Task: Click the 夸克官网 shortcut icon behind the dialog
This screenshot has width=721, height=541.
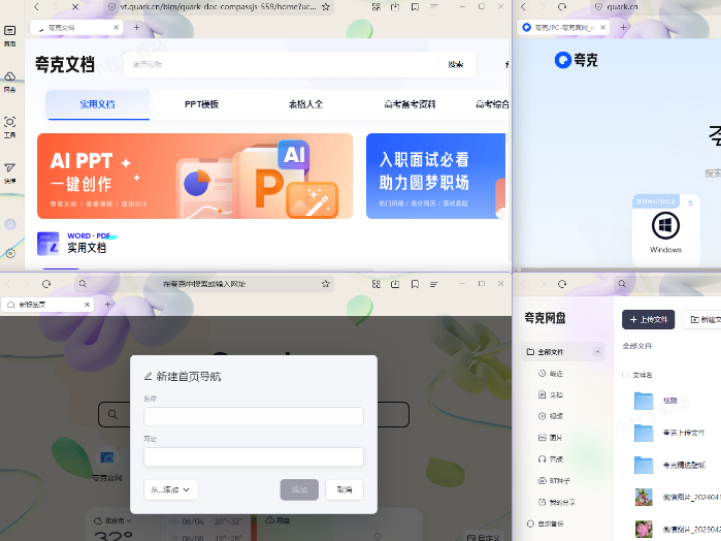Action: [107, 458]
